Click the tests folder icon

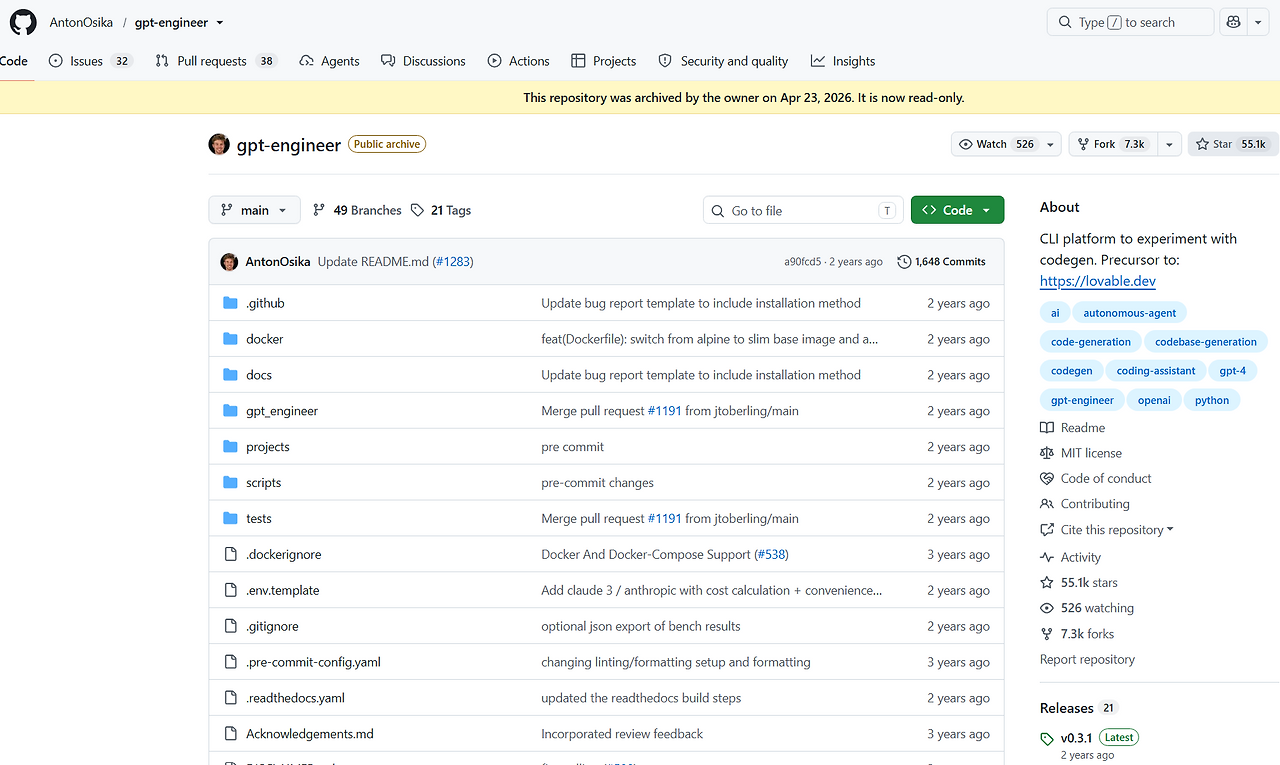coord(230,519)
